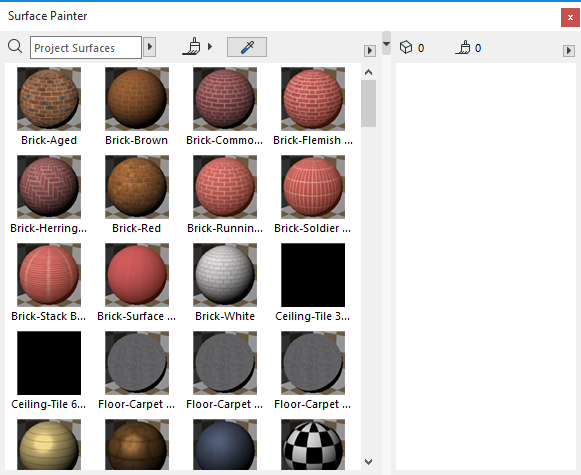Screen dimensions: 581x475
Task: Click the Project Surfaces search field
Action: point(86,47)
